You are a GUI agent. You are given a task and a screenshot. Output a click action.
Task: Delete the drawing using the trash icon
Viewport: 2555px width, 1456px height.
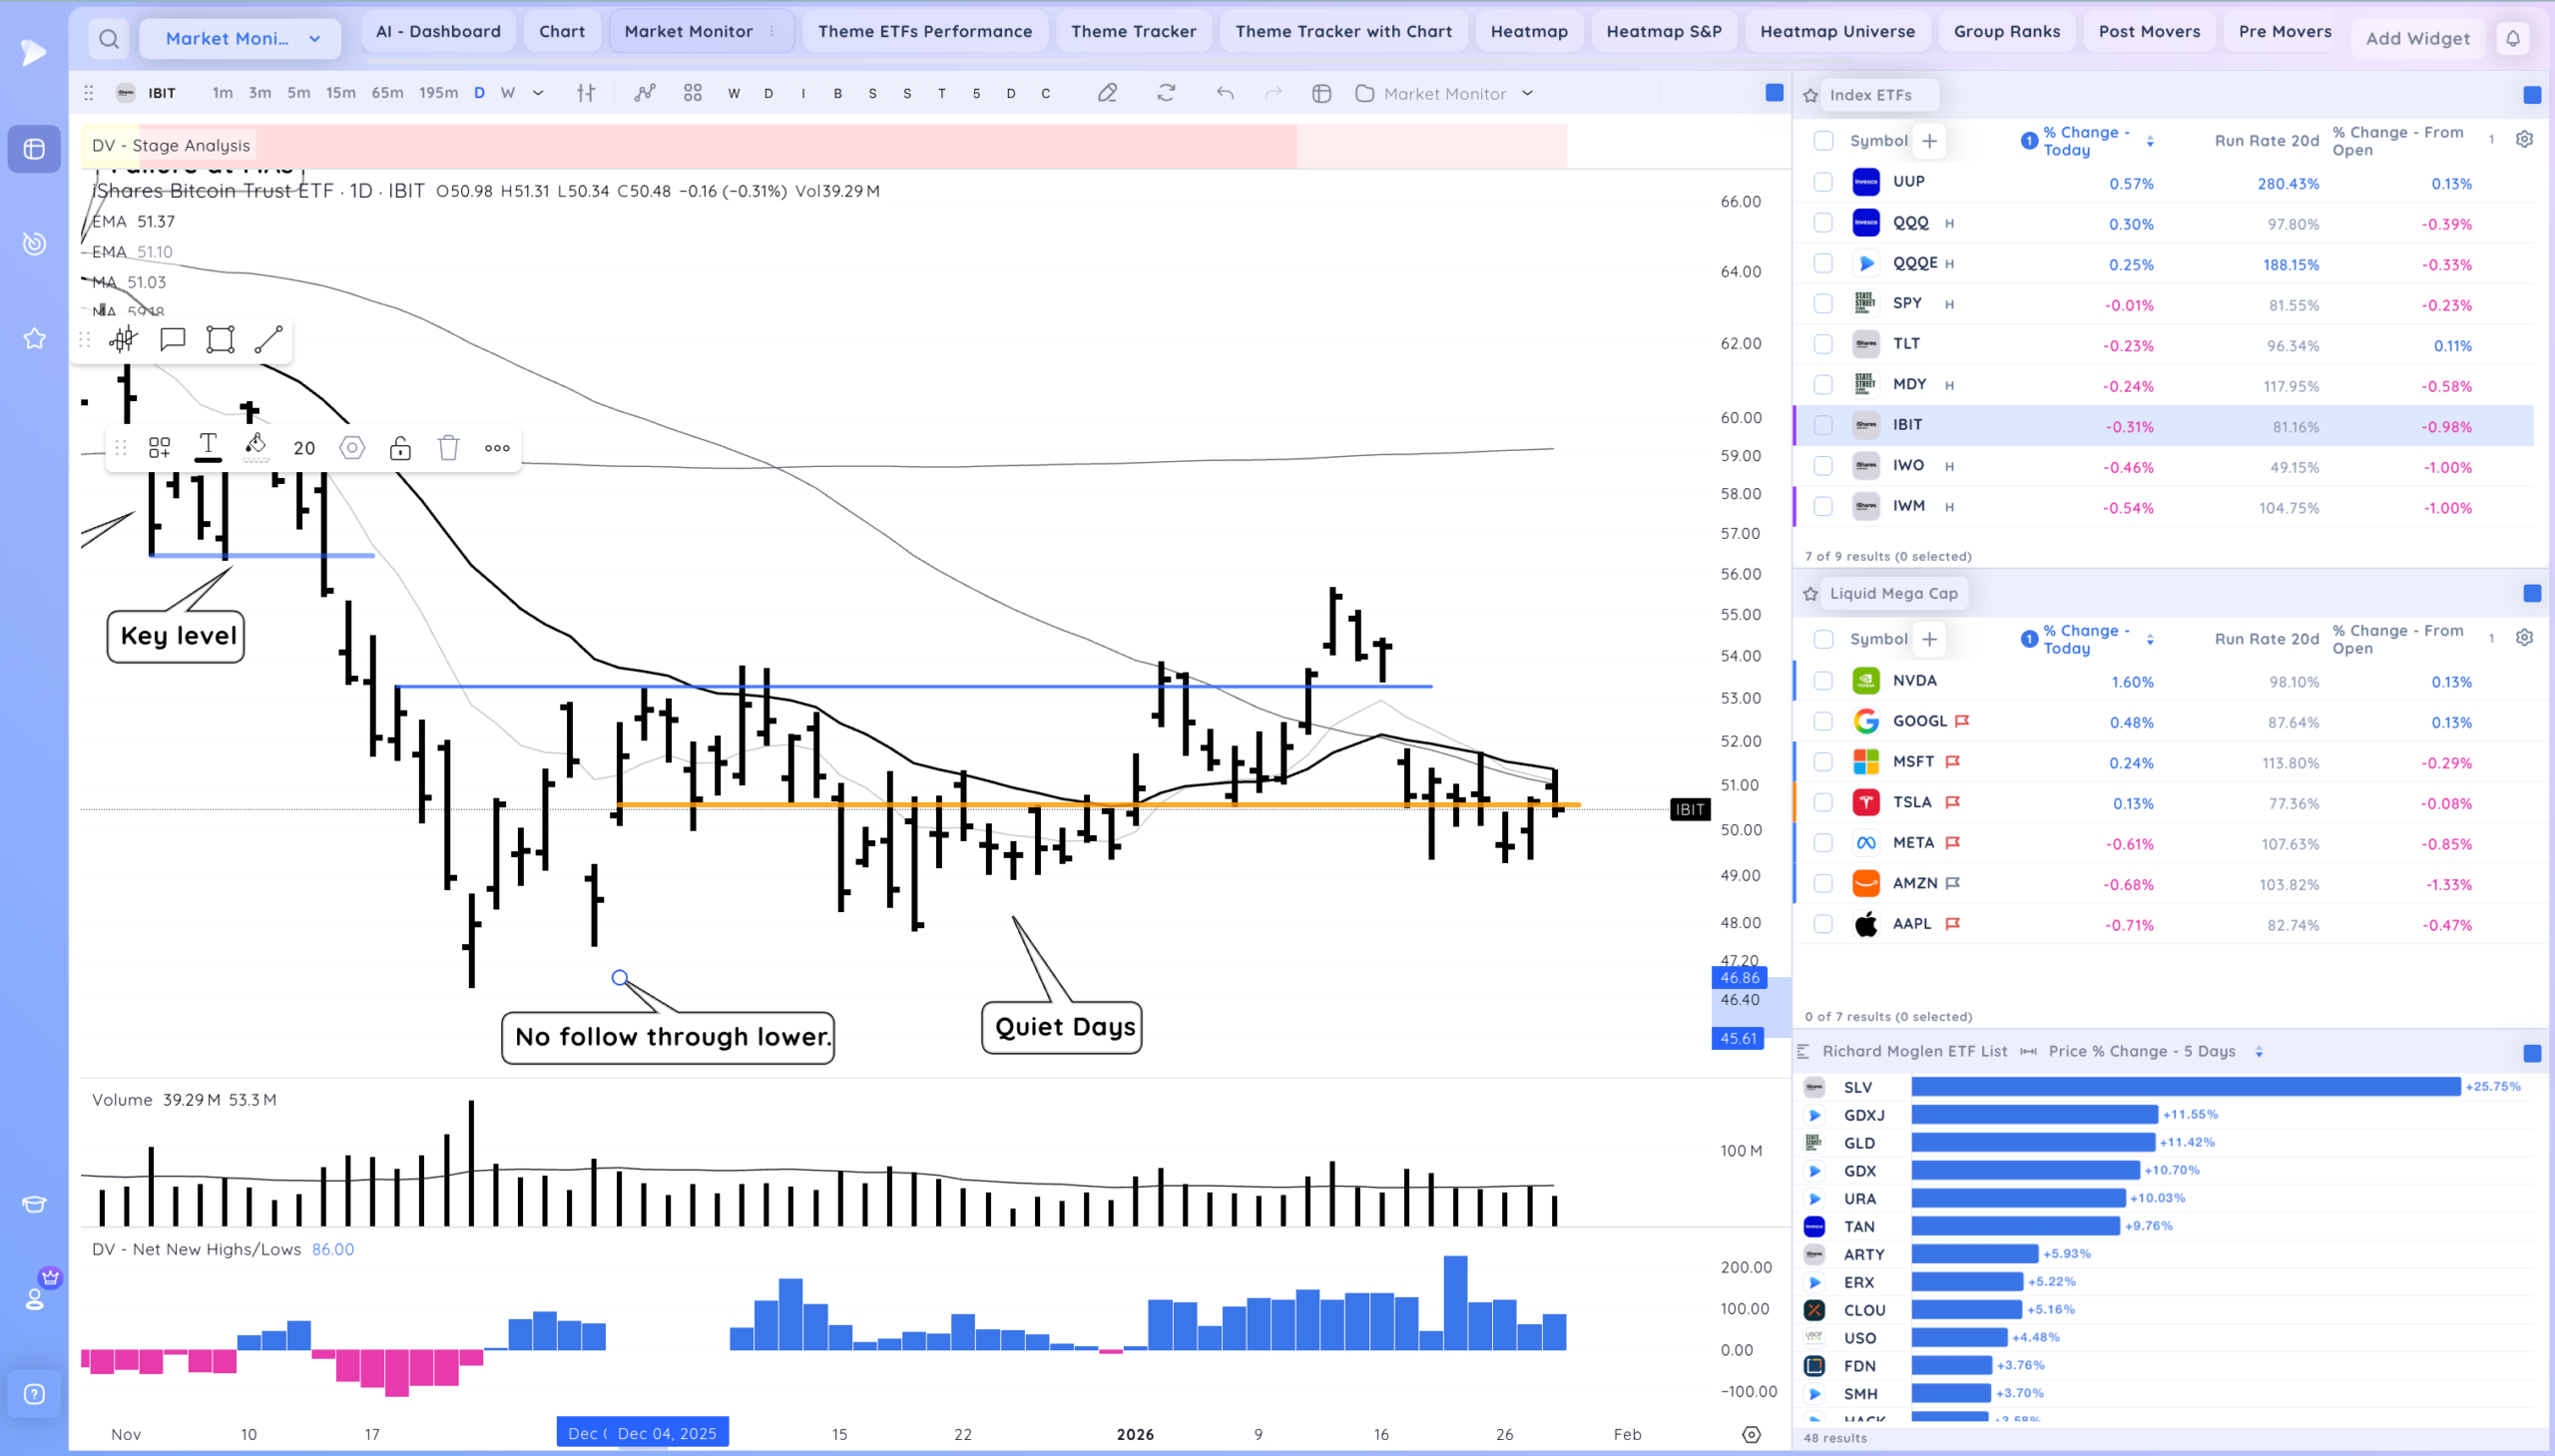click(448, 448)
